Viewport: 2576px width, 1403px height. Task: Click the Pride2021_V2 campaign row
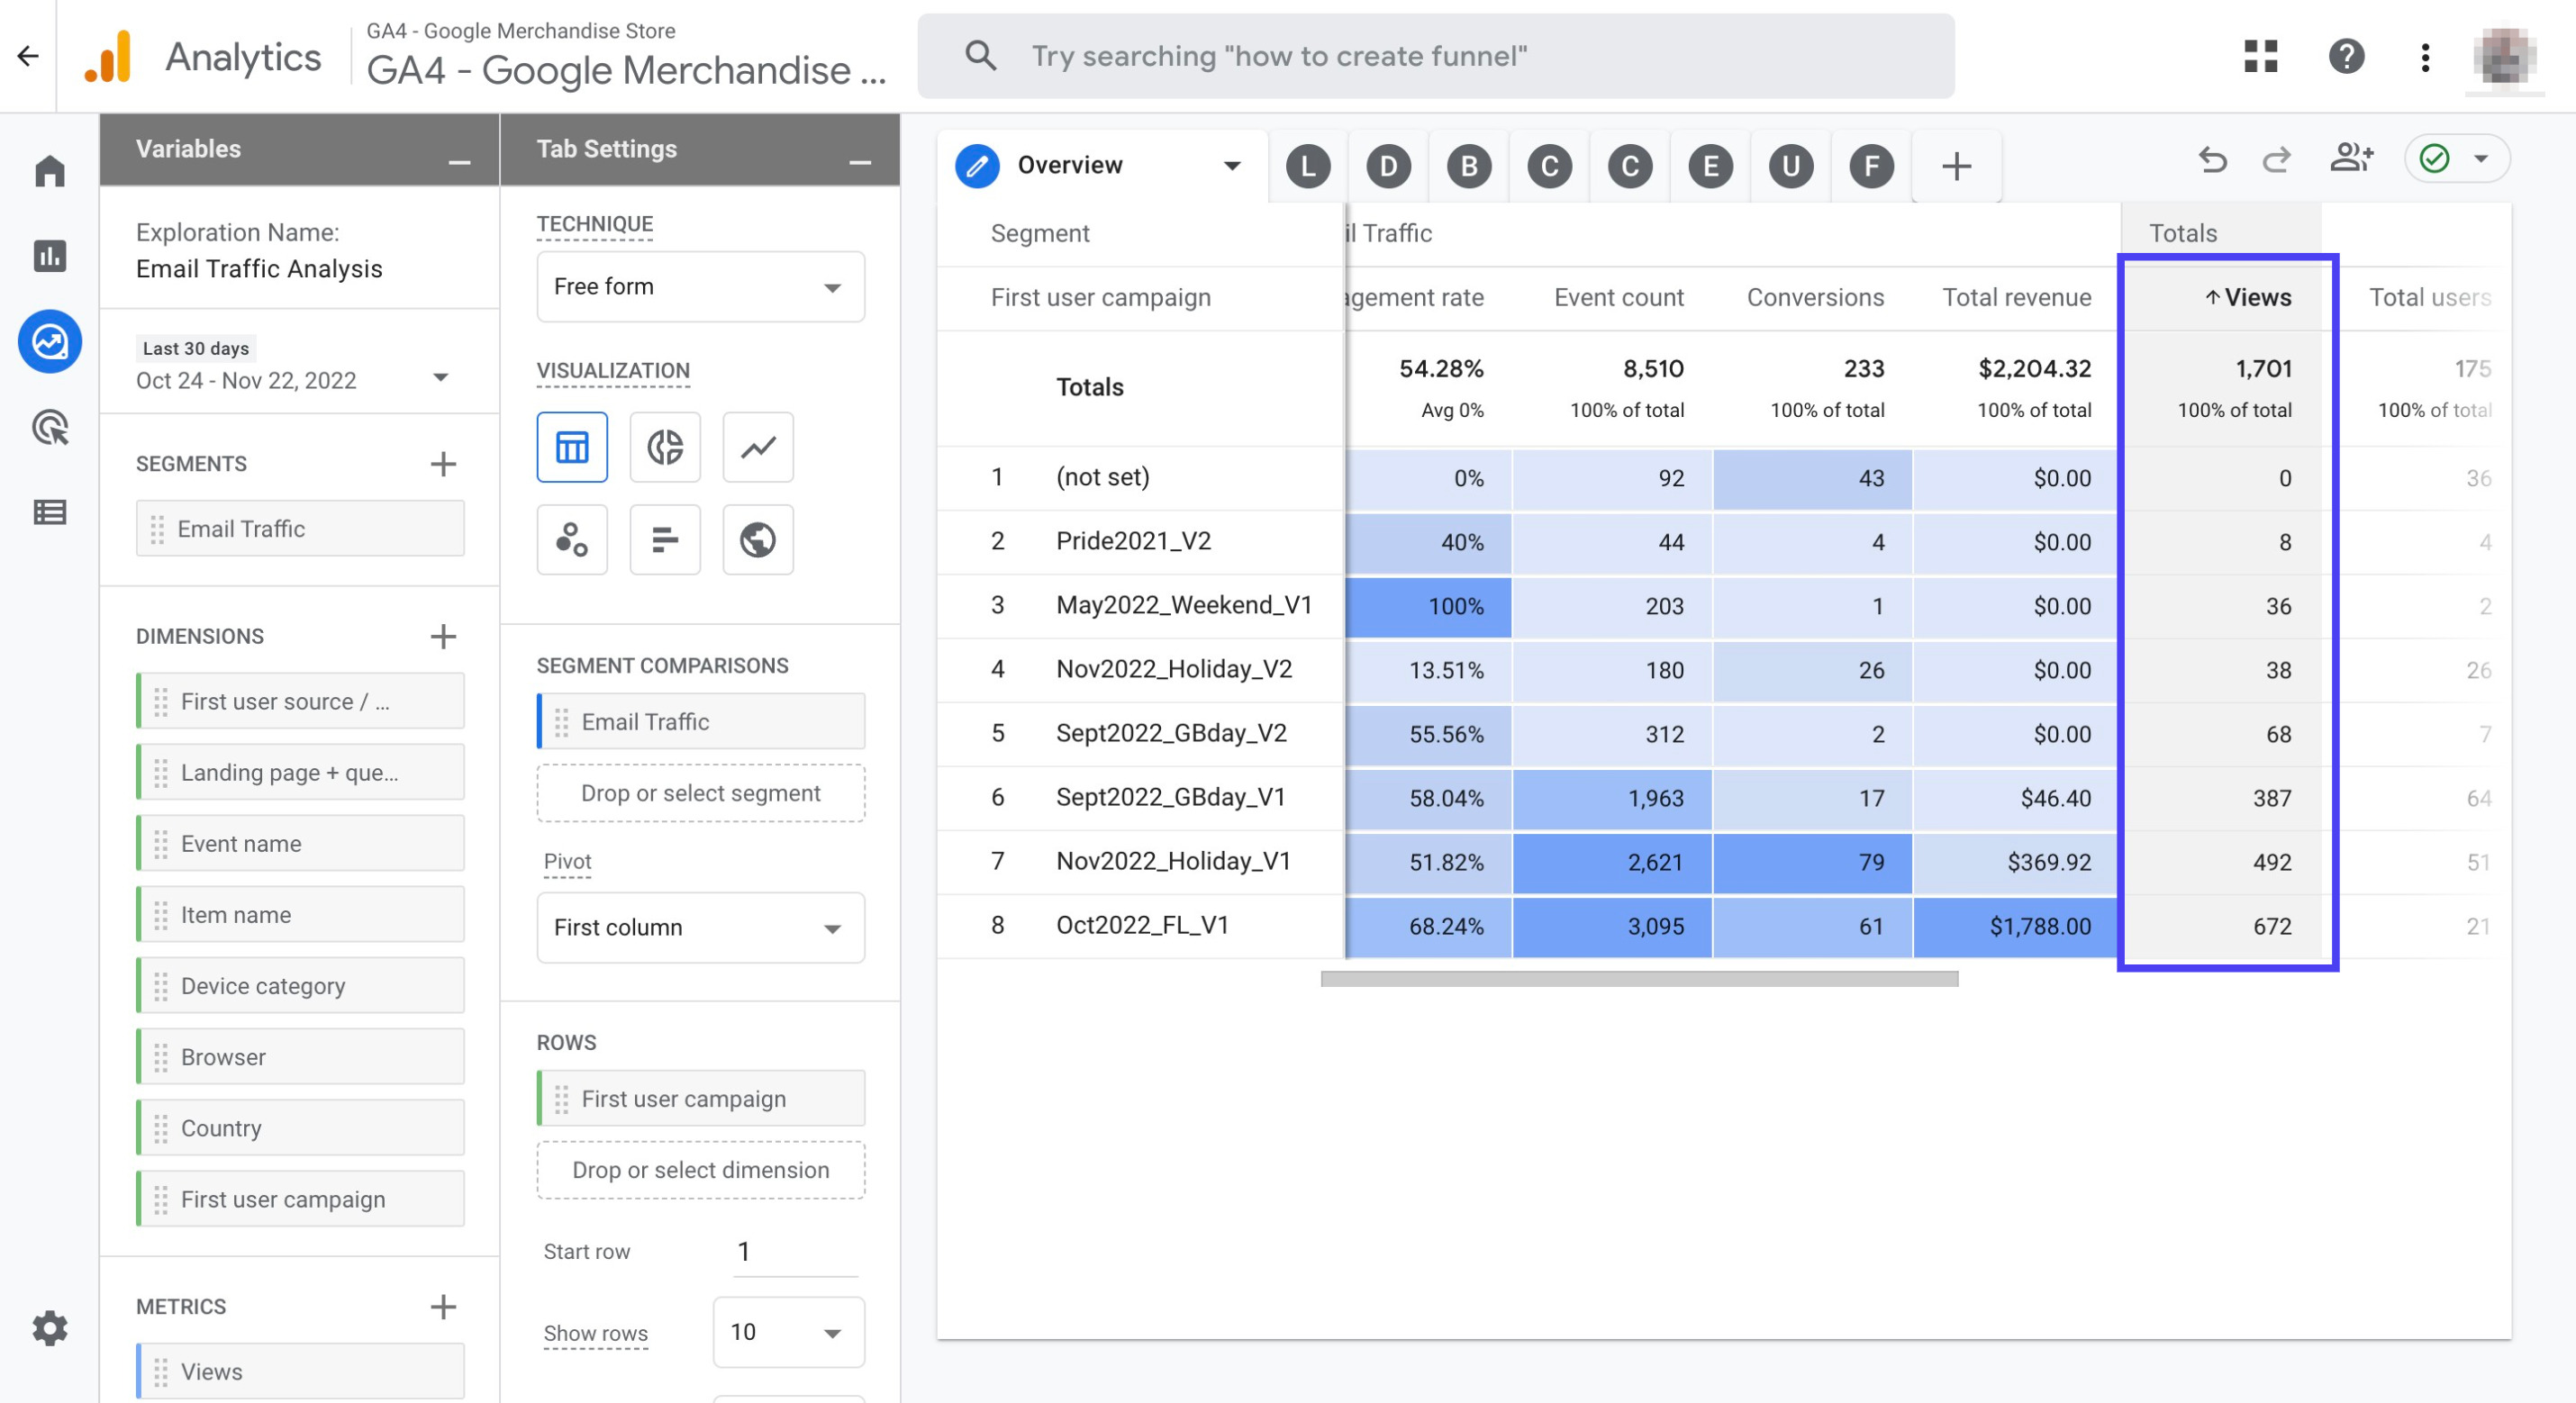pos(1133,541)
